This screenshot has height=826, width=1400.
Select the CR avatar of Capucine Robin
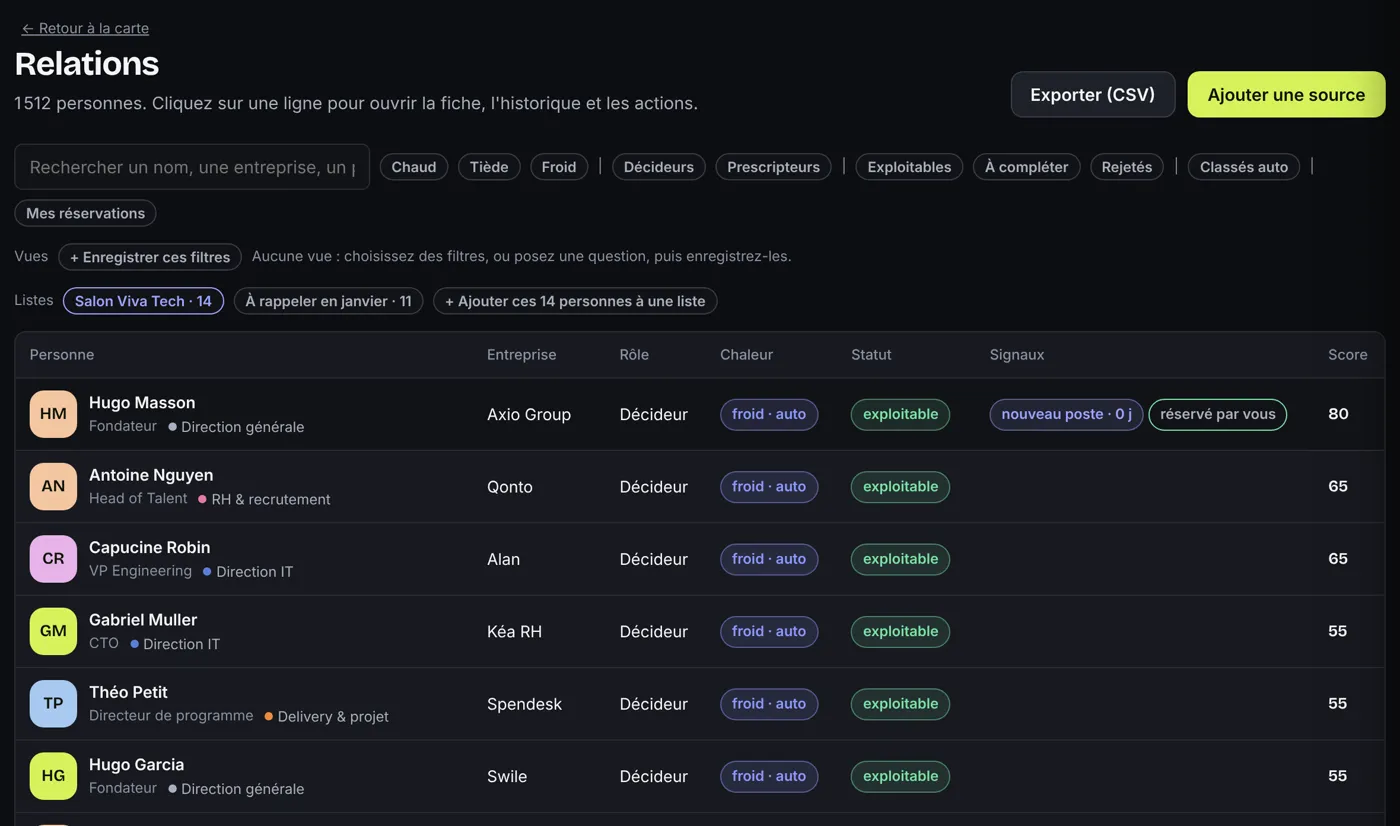click(53, 559)
